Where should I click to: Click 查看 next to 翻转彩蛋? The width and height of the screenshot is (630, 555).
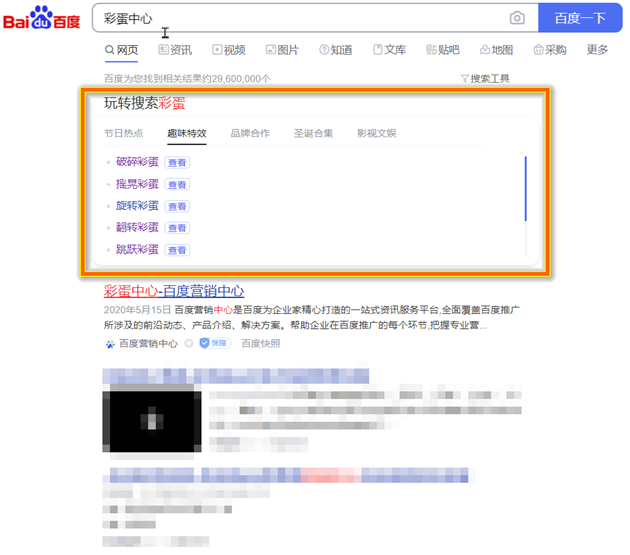click(177, 228)
